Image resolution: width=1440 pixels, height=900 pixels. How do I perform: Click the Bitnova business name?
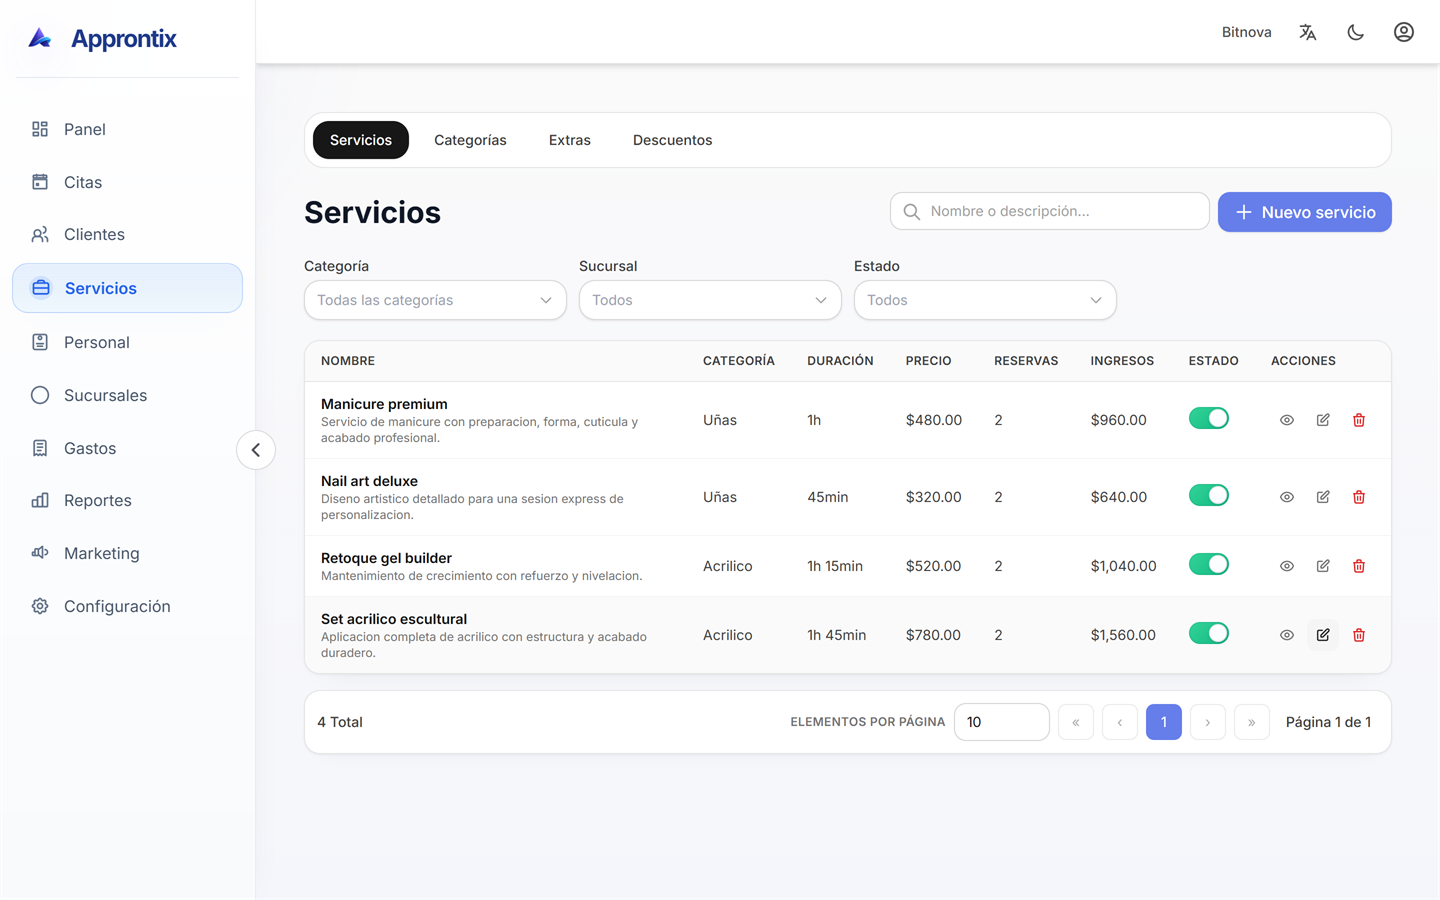(x=1247, y=32)
